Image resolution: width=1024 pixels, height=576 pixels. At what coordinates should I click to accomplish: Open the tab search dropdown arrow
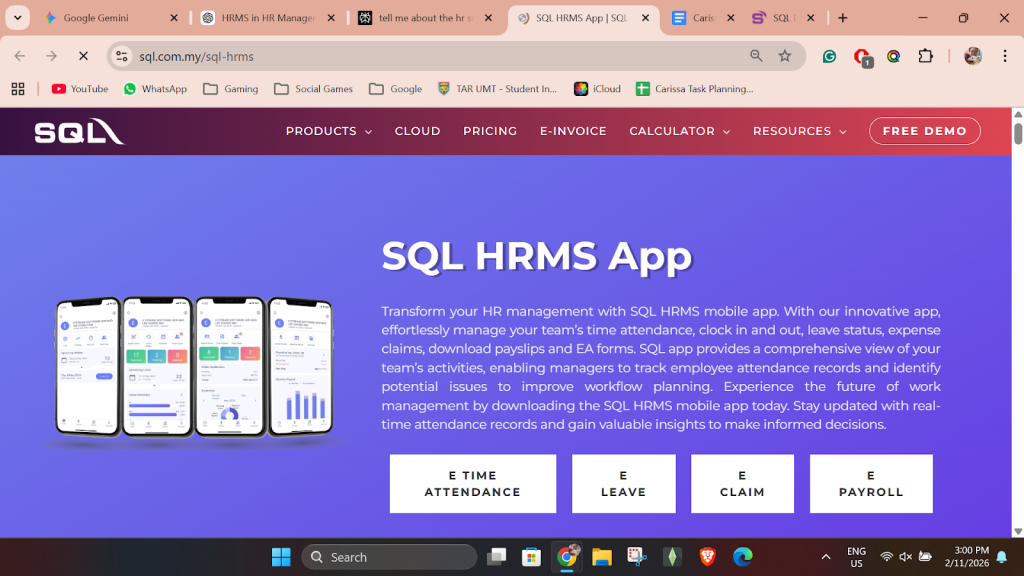pos(18,18)
